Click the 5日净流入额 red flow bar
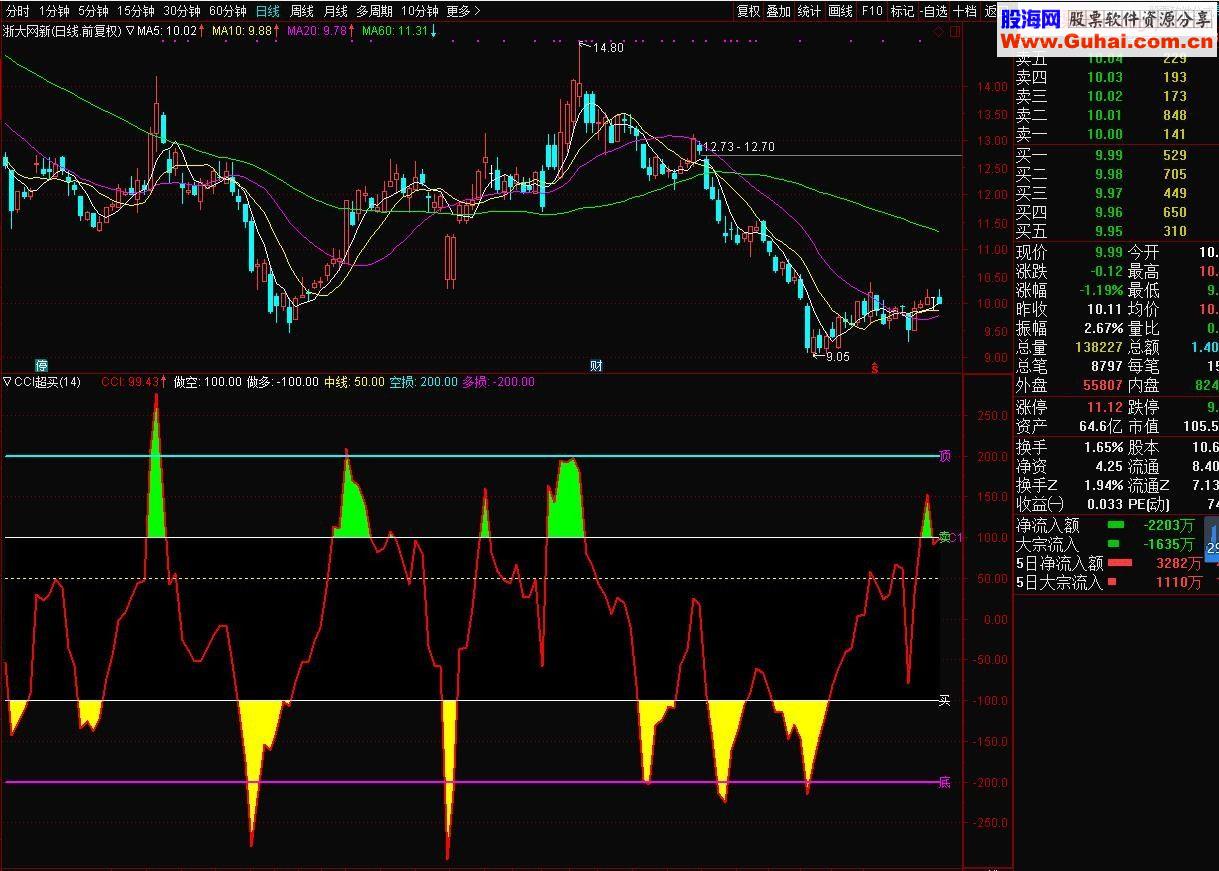 pos(1119,562)
